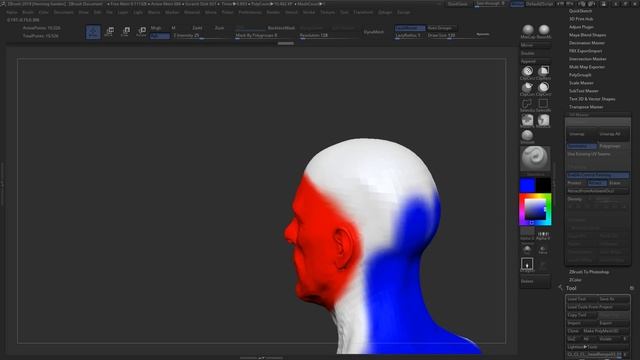Screen dimensions: 640x360
Task: Select the DragRect stroke icon
Action: 527,264
